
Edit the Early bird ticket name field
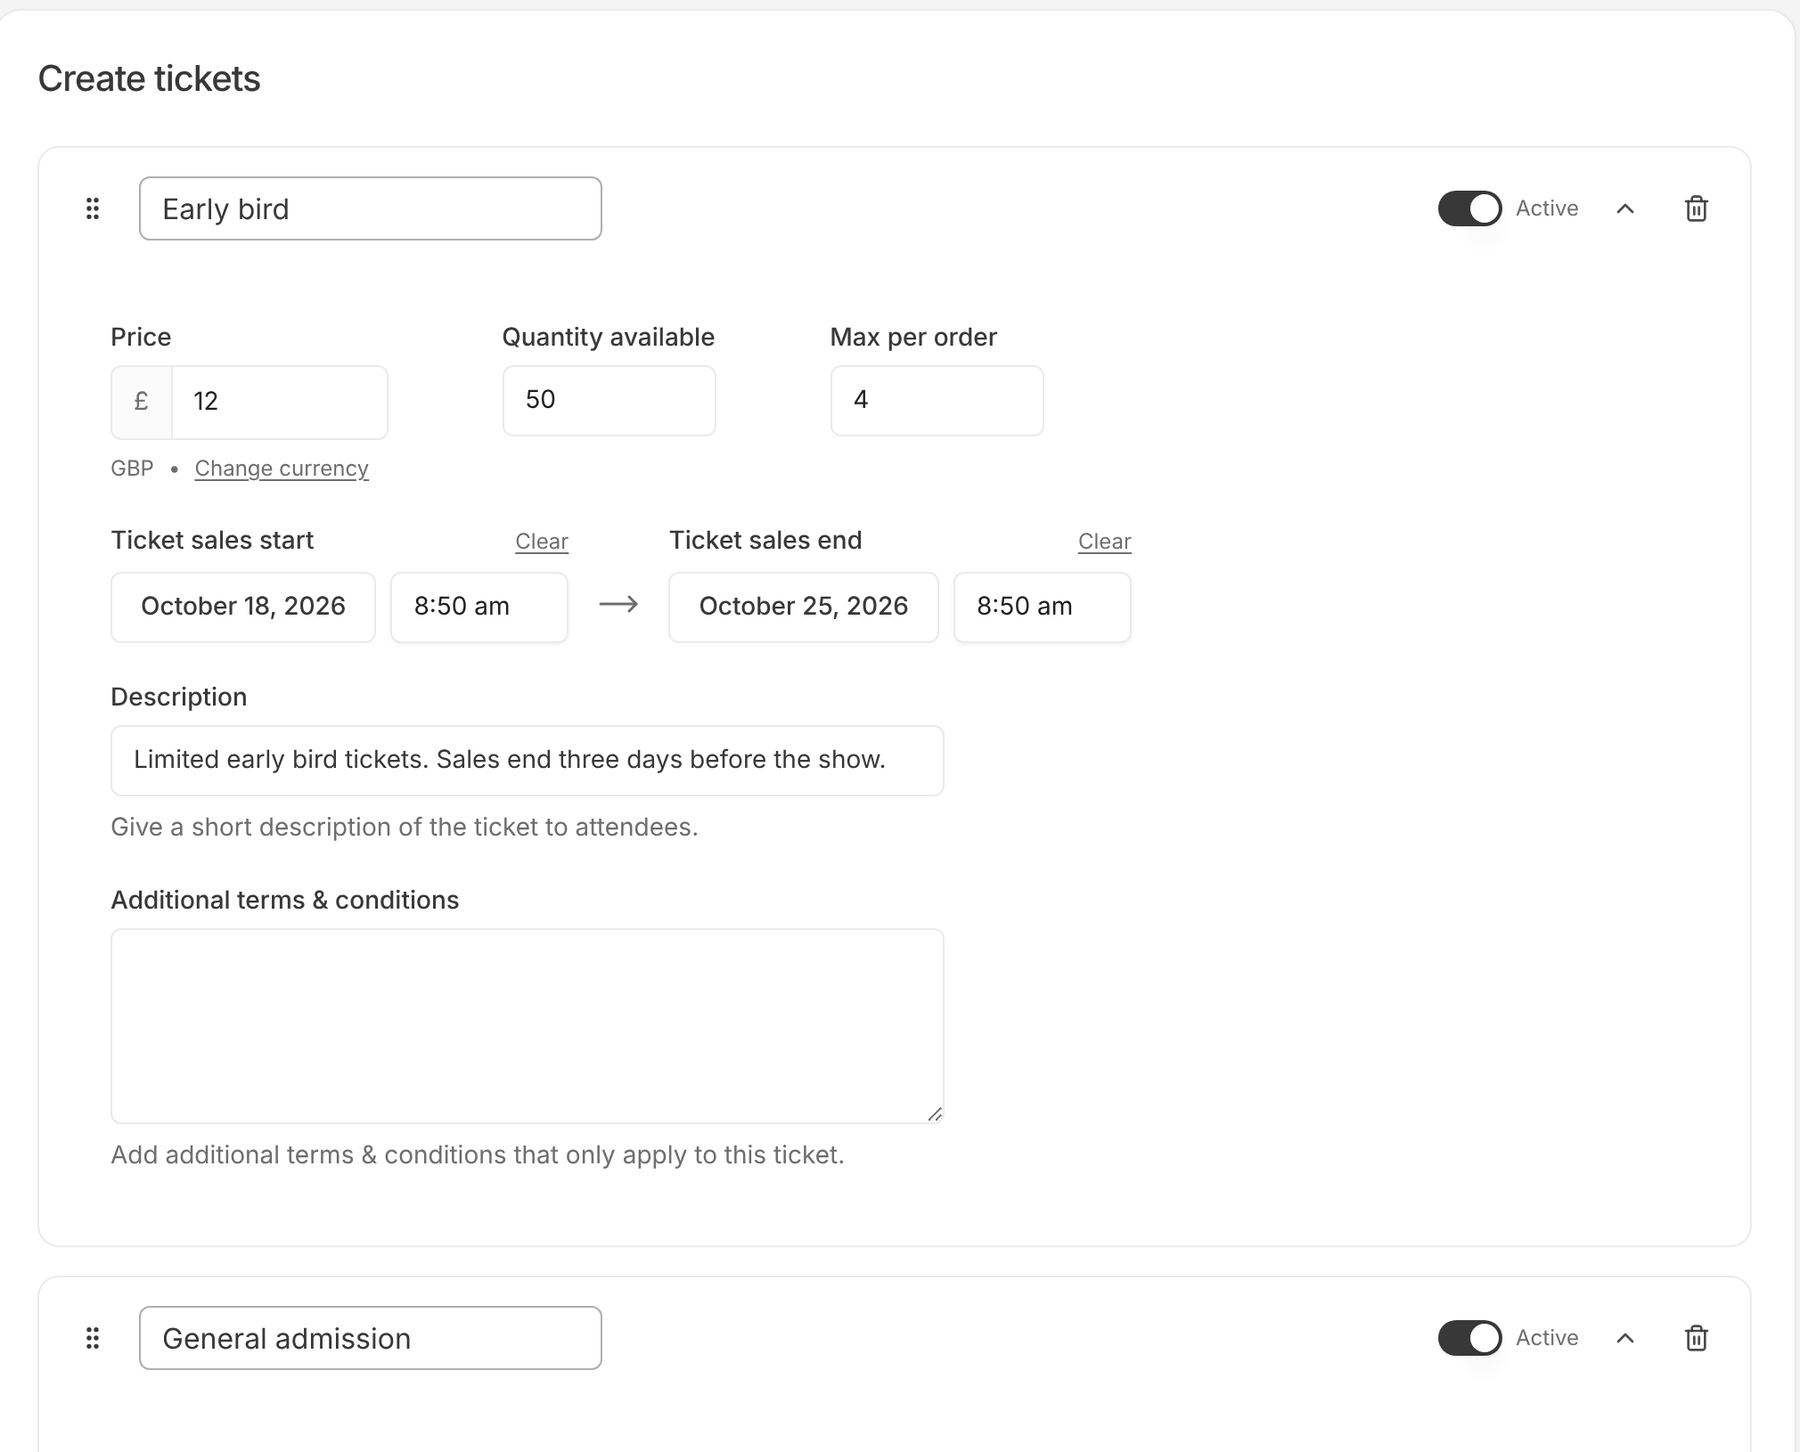[370, 209]
